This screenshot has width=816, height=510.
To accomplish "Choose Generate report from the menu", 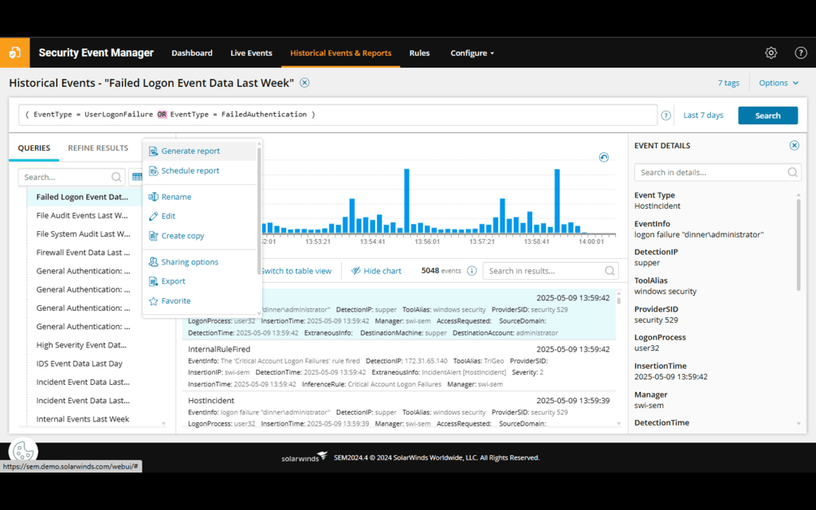I will [190, 151].
